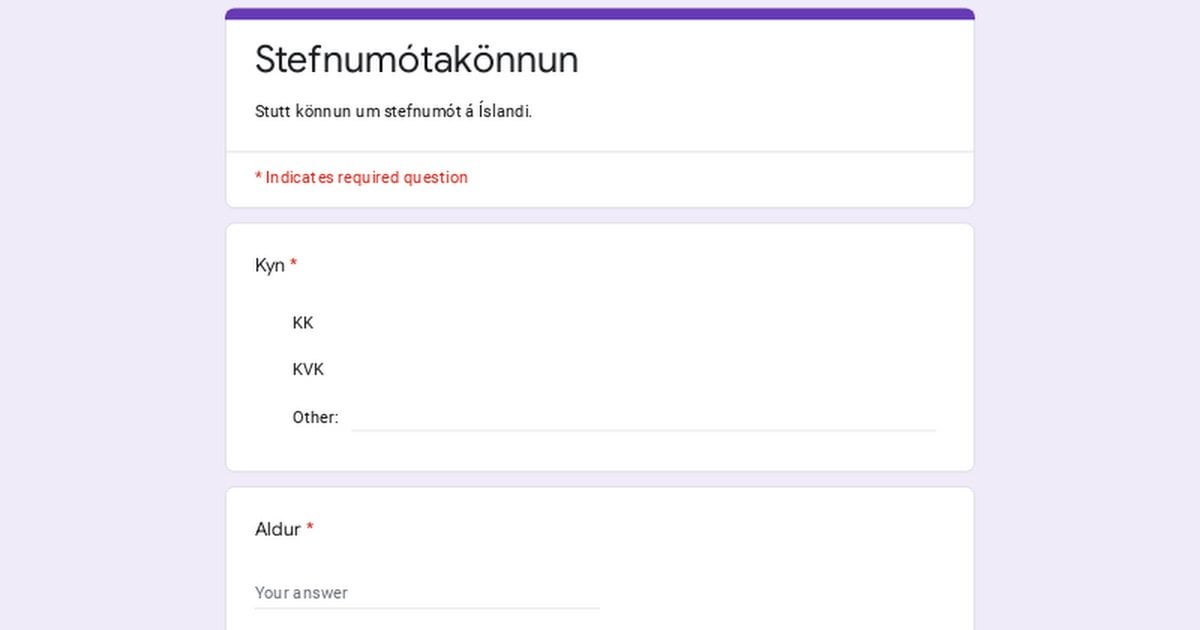1200x630 pixels.
Task: Select the Other: option label
Action: 315,417
